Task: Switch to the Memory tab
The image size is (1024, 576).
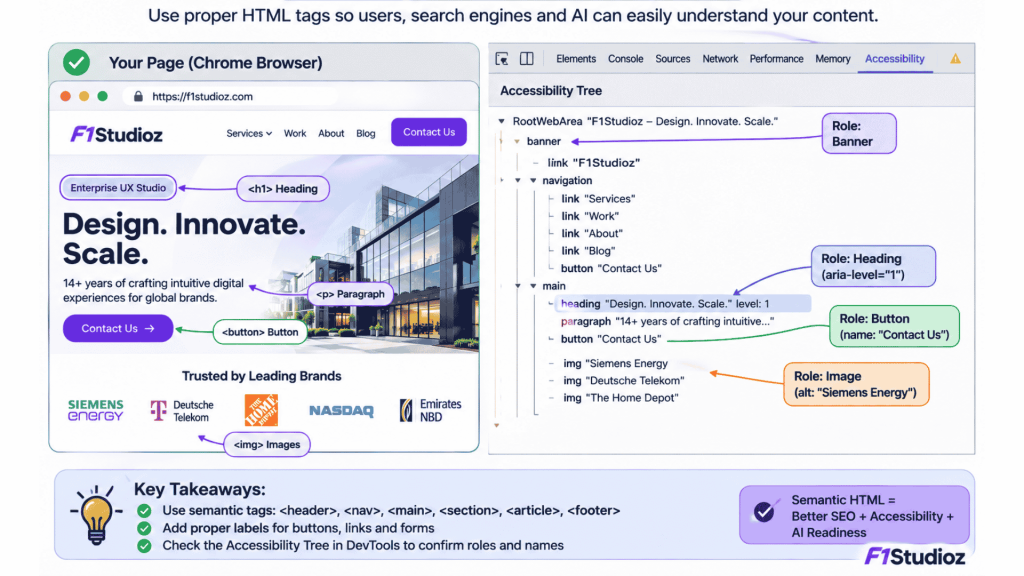Action: [x=833, y=59]
